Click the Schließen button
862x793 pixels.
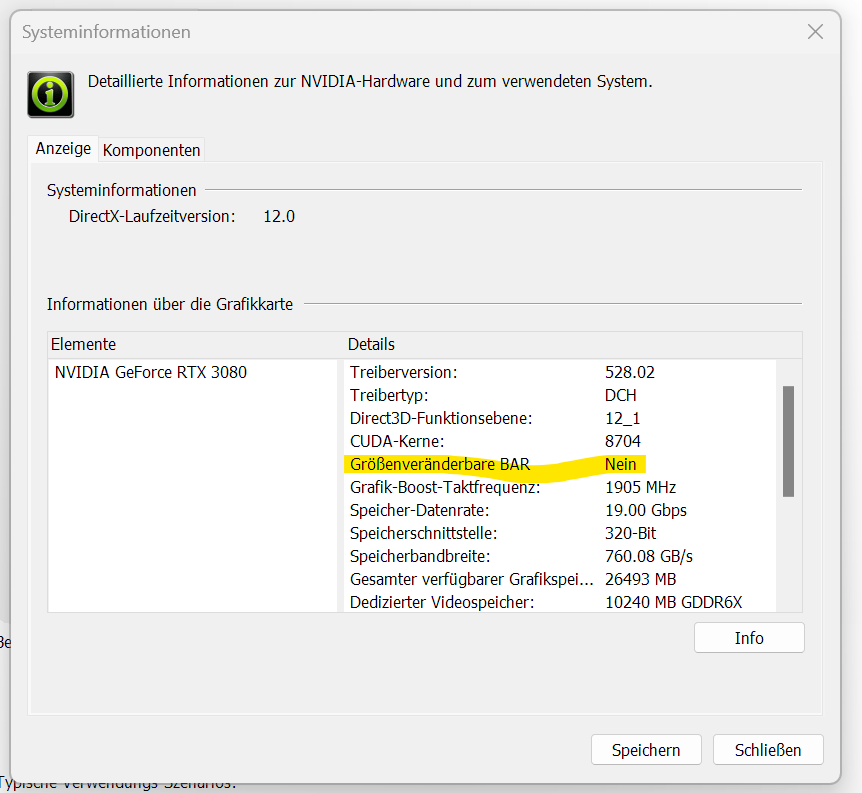pyautogui.click(x=768, y=750)
